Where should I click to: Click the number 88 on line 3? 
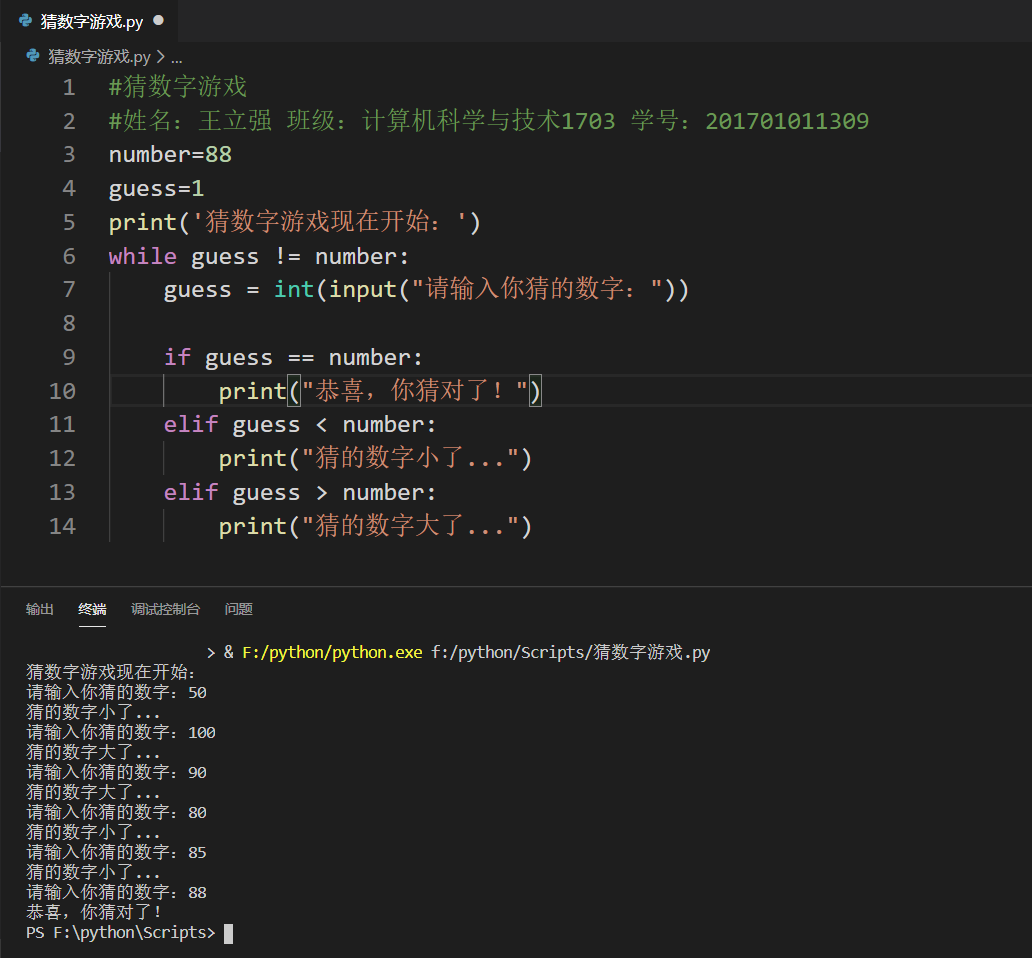click(219, 154)
